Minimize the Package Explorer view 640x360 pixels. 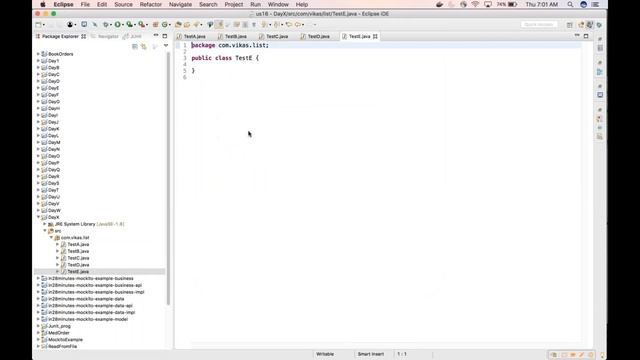pyautogui.click(x=156, y=36)
